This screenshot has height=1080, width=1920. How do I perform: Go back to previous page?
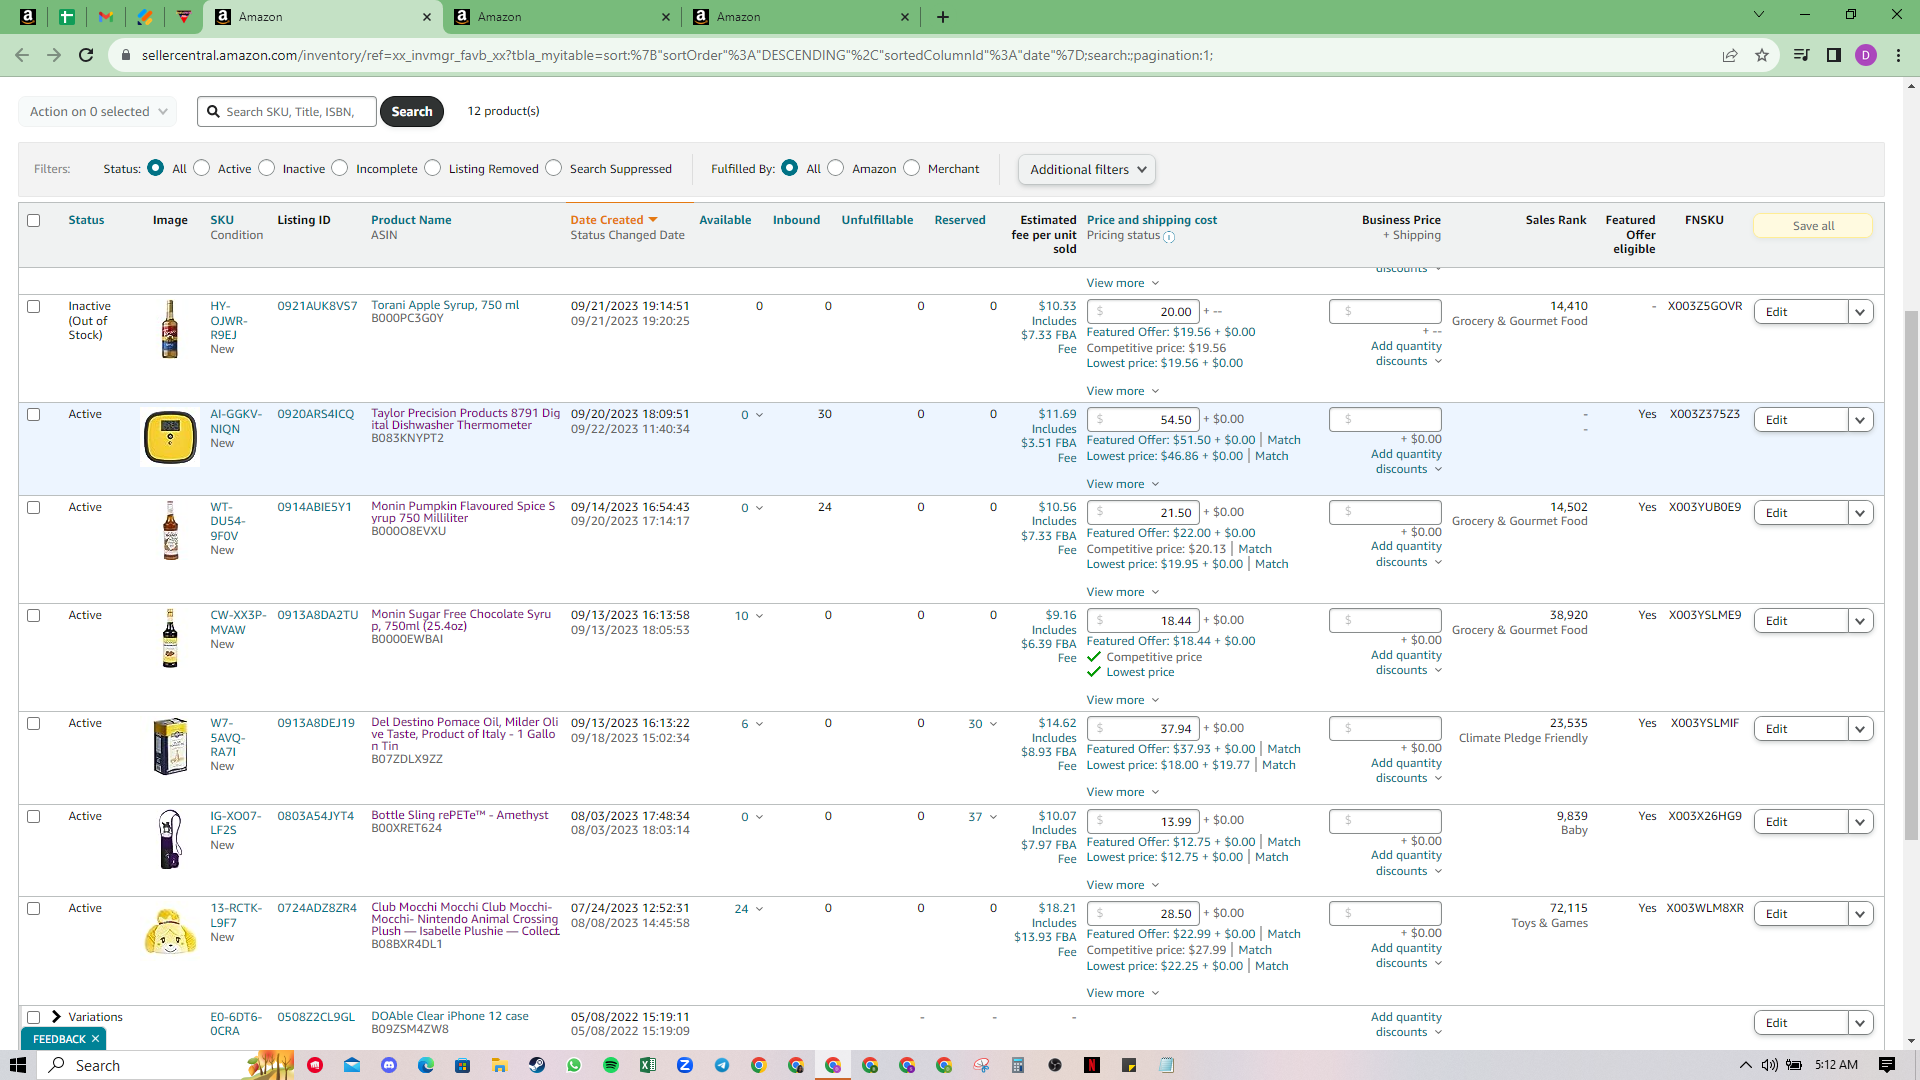[x=22, y=55]
